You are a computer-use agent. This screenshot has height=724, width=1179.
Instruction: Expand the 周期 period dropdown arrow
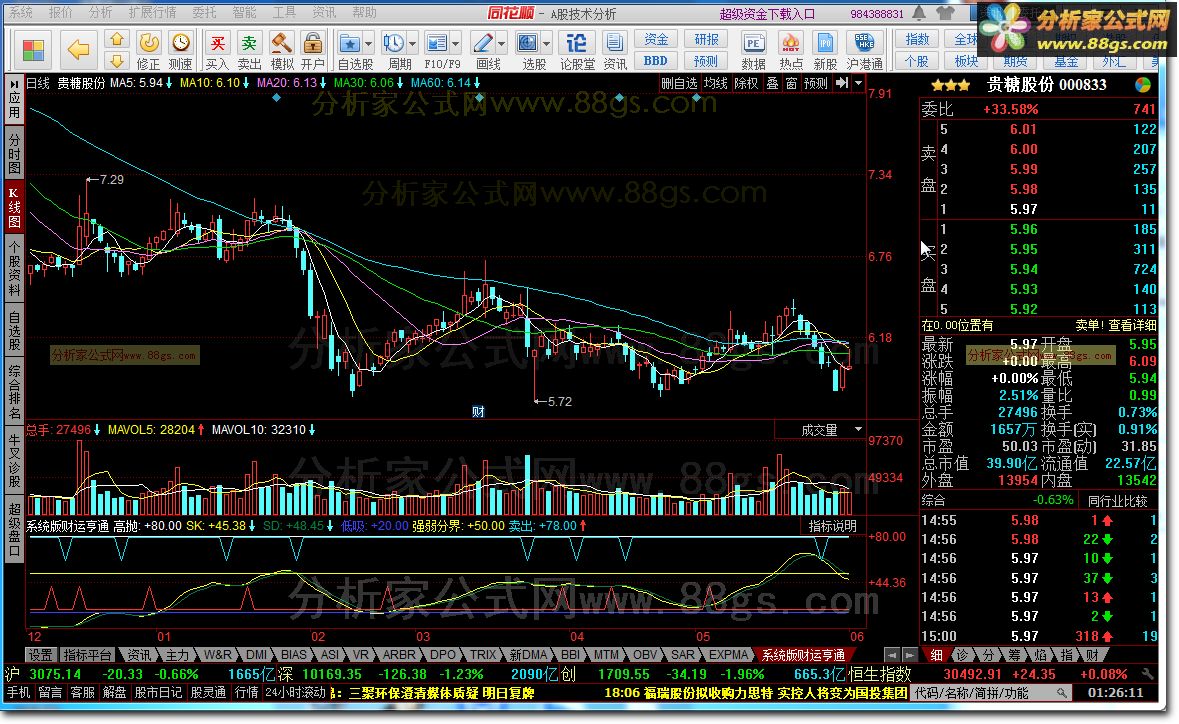411,44
